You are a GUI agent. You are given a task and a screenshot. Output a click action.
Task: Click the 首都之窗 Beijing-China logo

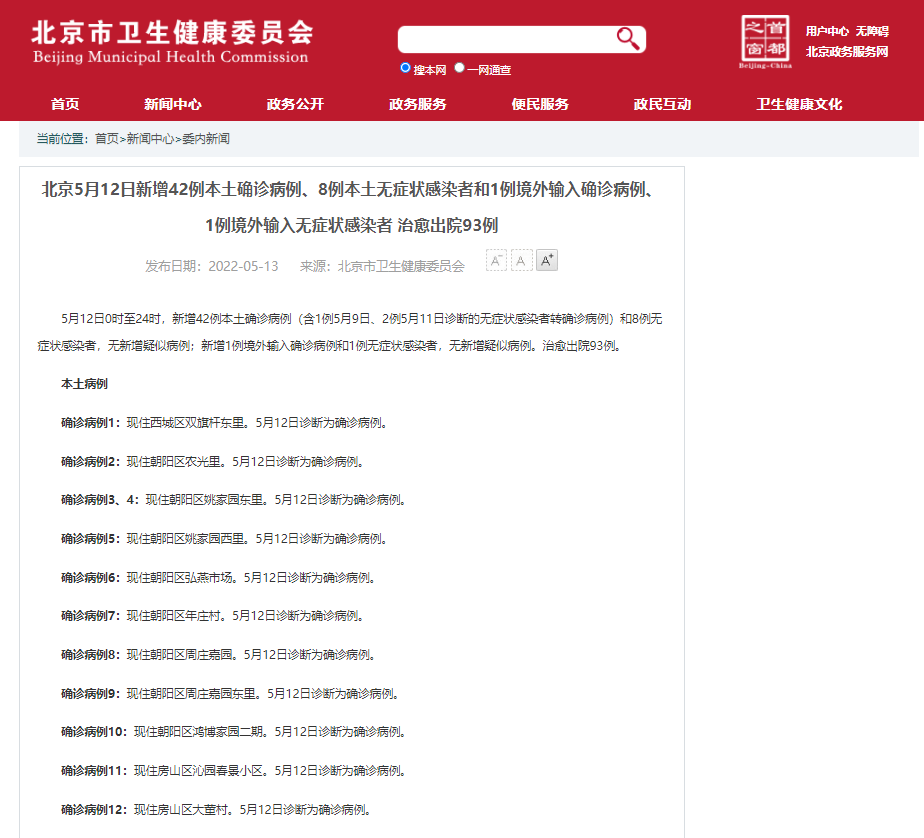pyautogui.click(x=765, y=42)
